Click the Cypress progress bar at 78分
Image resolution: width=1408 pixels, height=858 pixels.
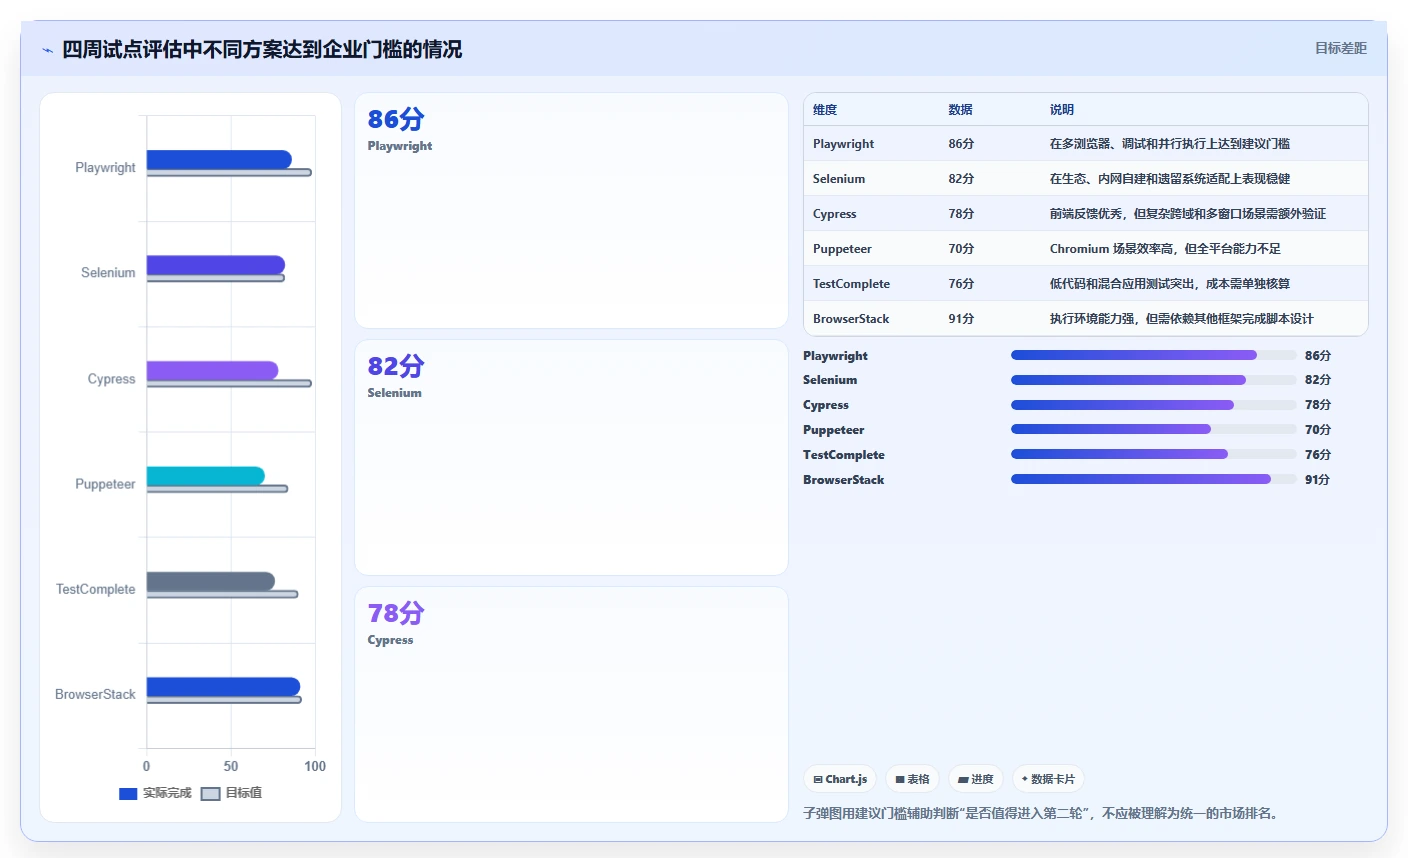point(1153,405)
